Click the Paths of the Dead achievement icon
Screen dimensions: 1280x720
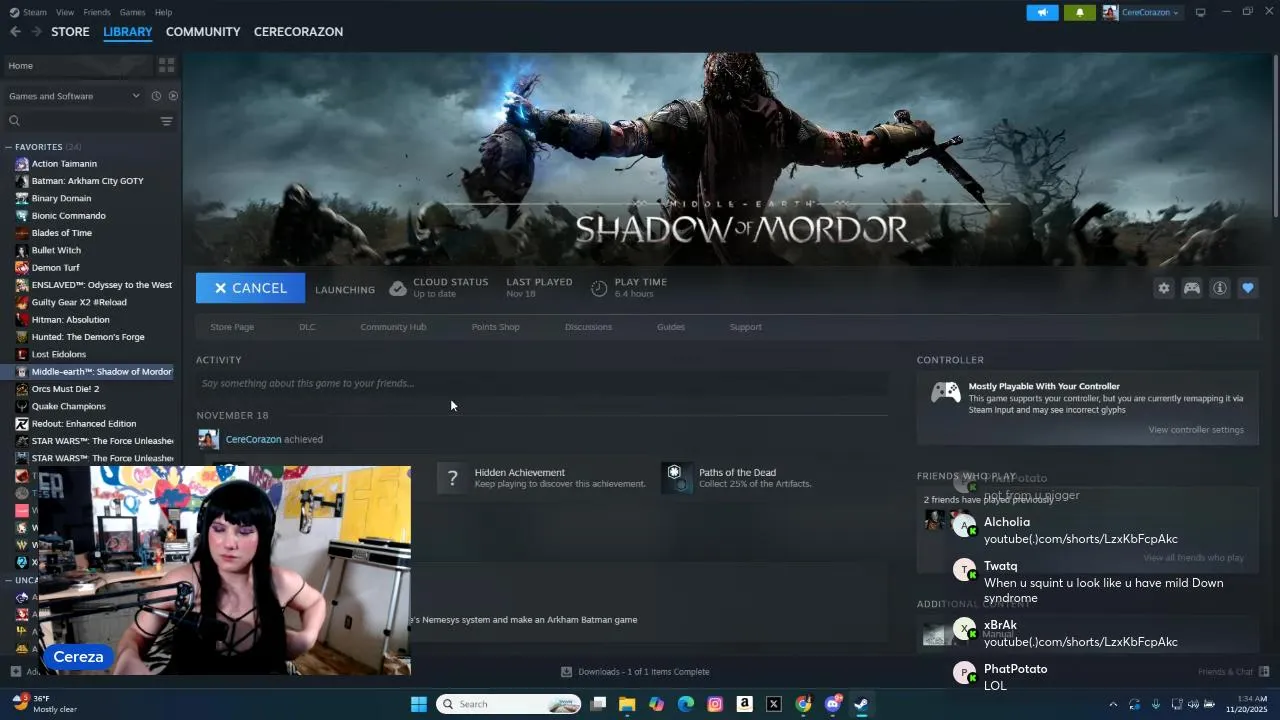coord(676,478)
